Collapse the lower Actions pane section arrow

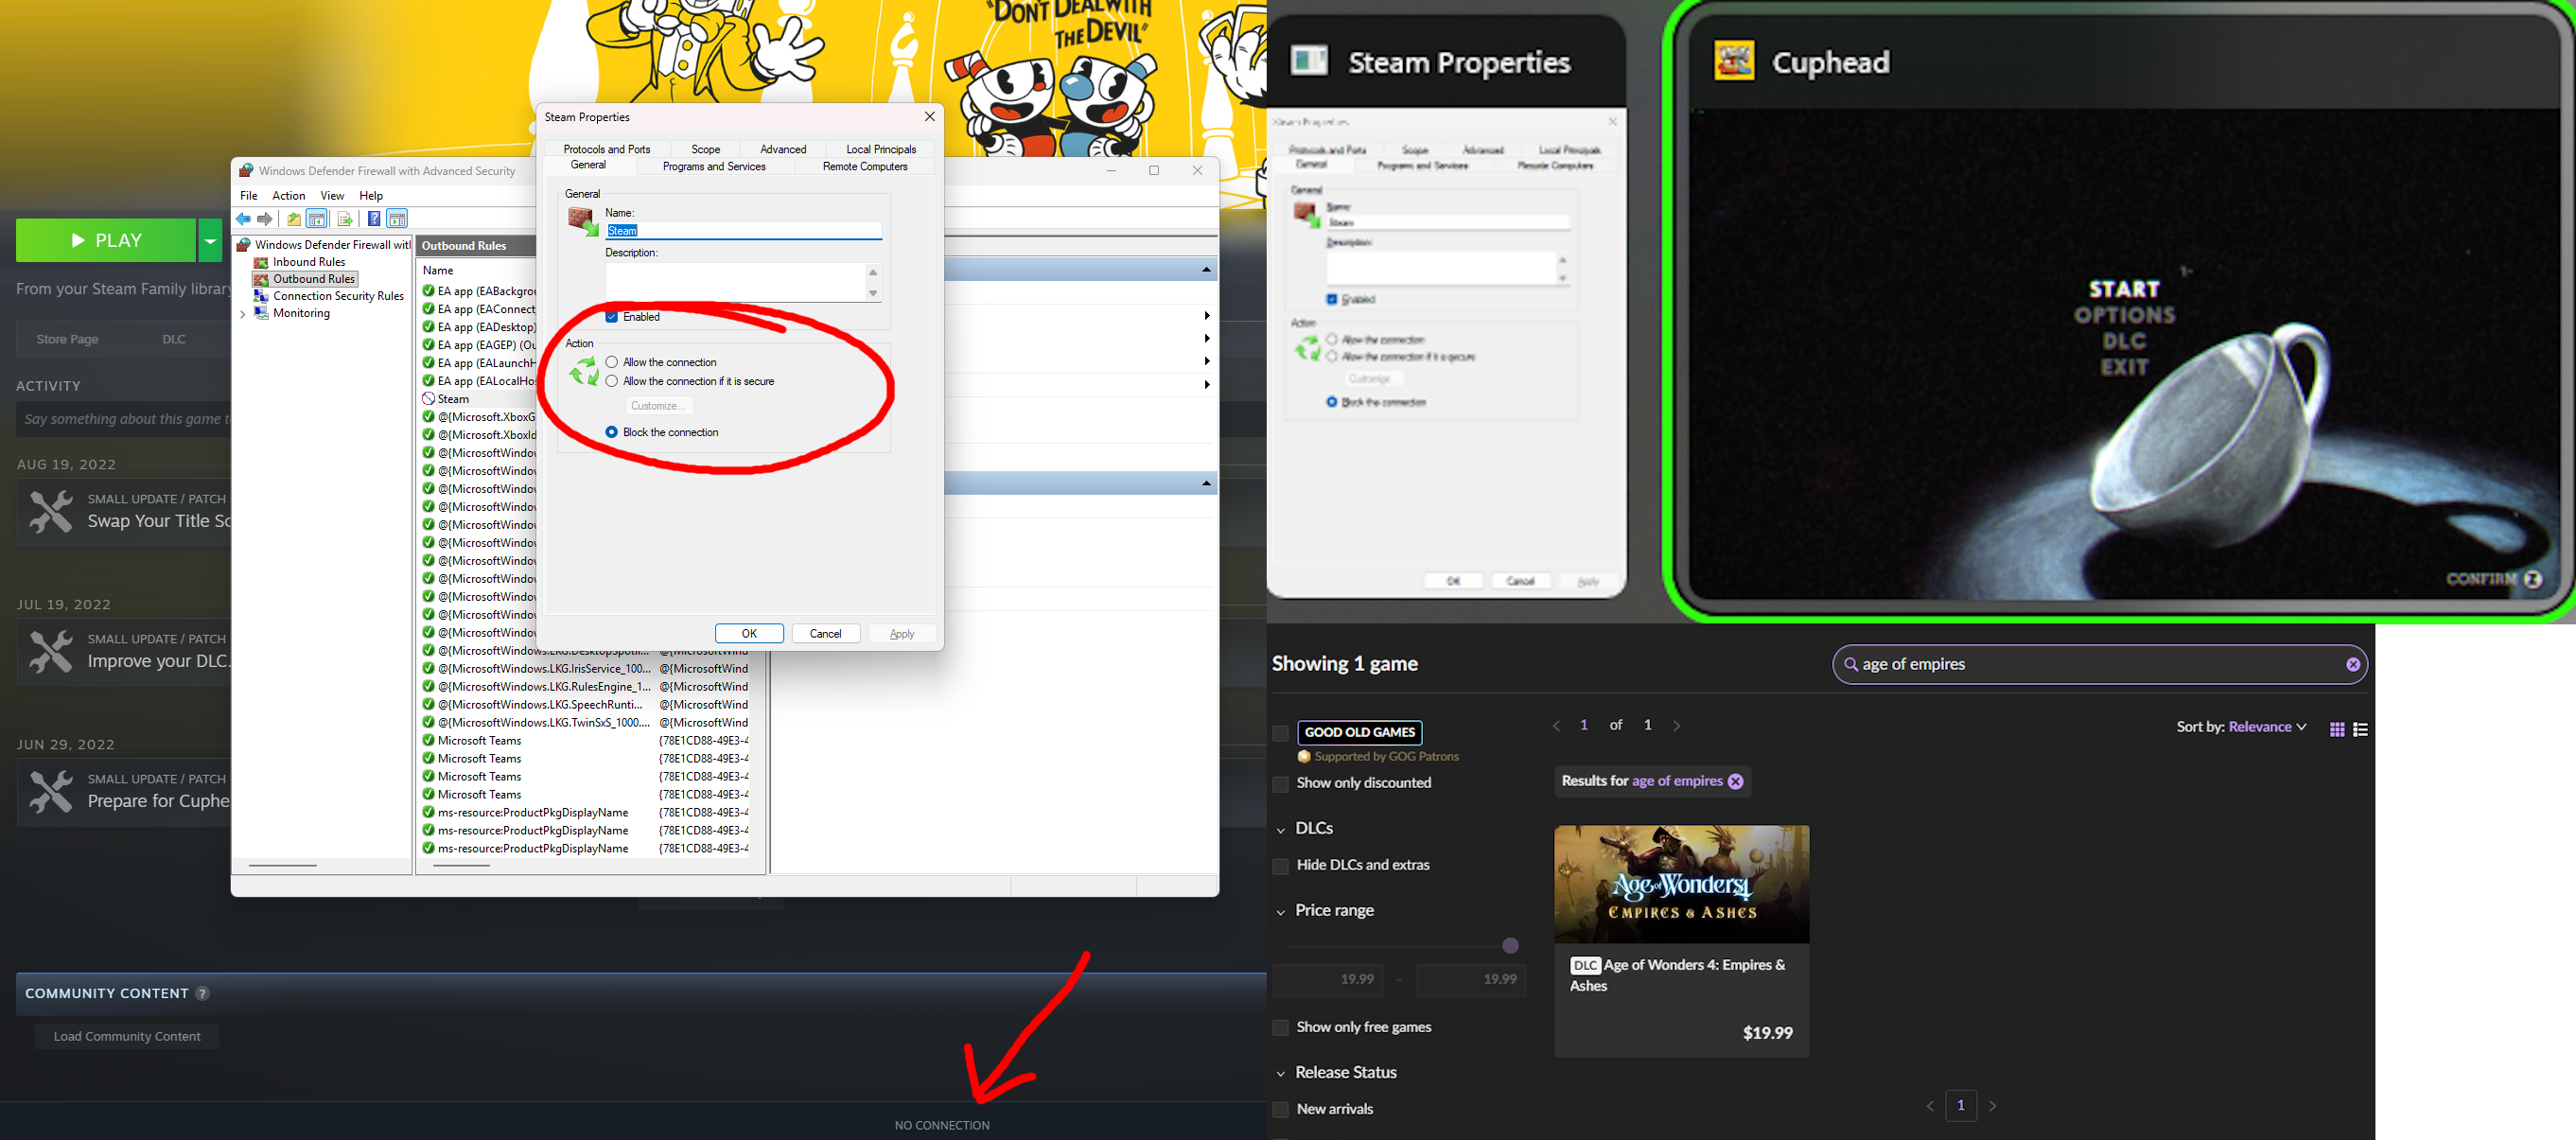pyautogui.click(x=1206, y=484)
